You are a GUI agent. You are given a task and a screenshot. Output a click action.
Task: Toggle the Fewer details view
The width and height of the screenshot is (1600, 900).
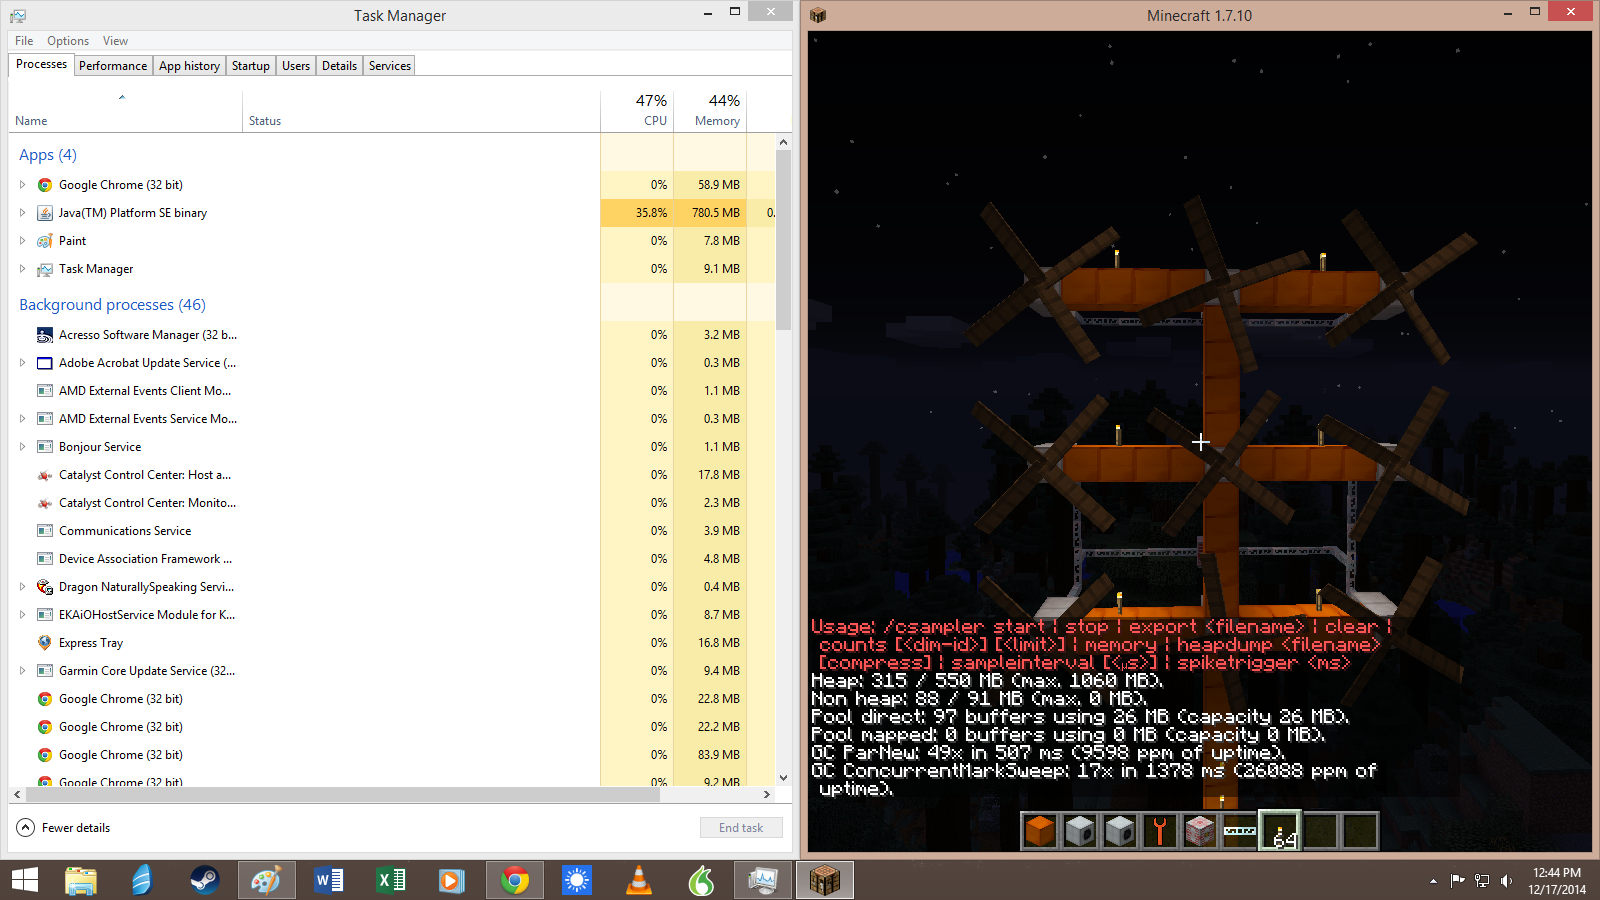[x=64, y=828]
